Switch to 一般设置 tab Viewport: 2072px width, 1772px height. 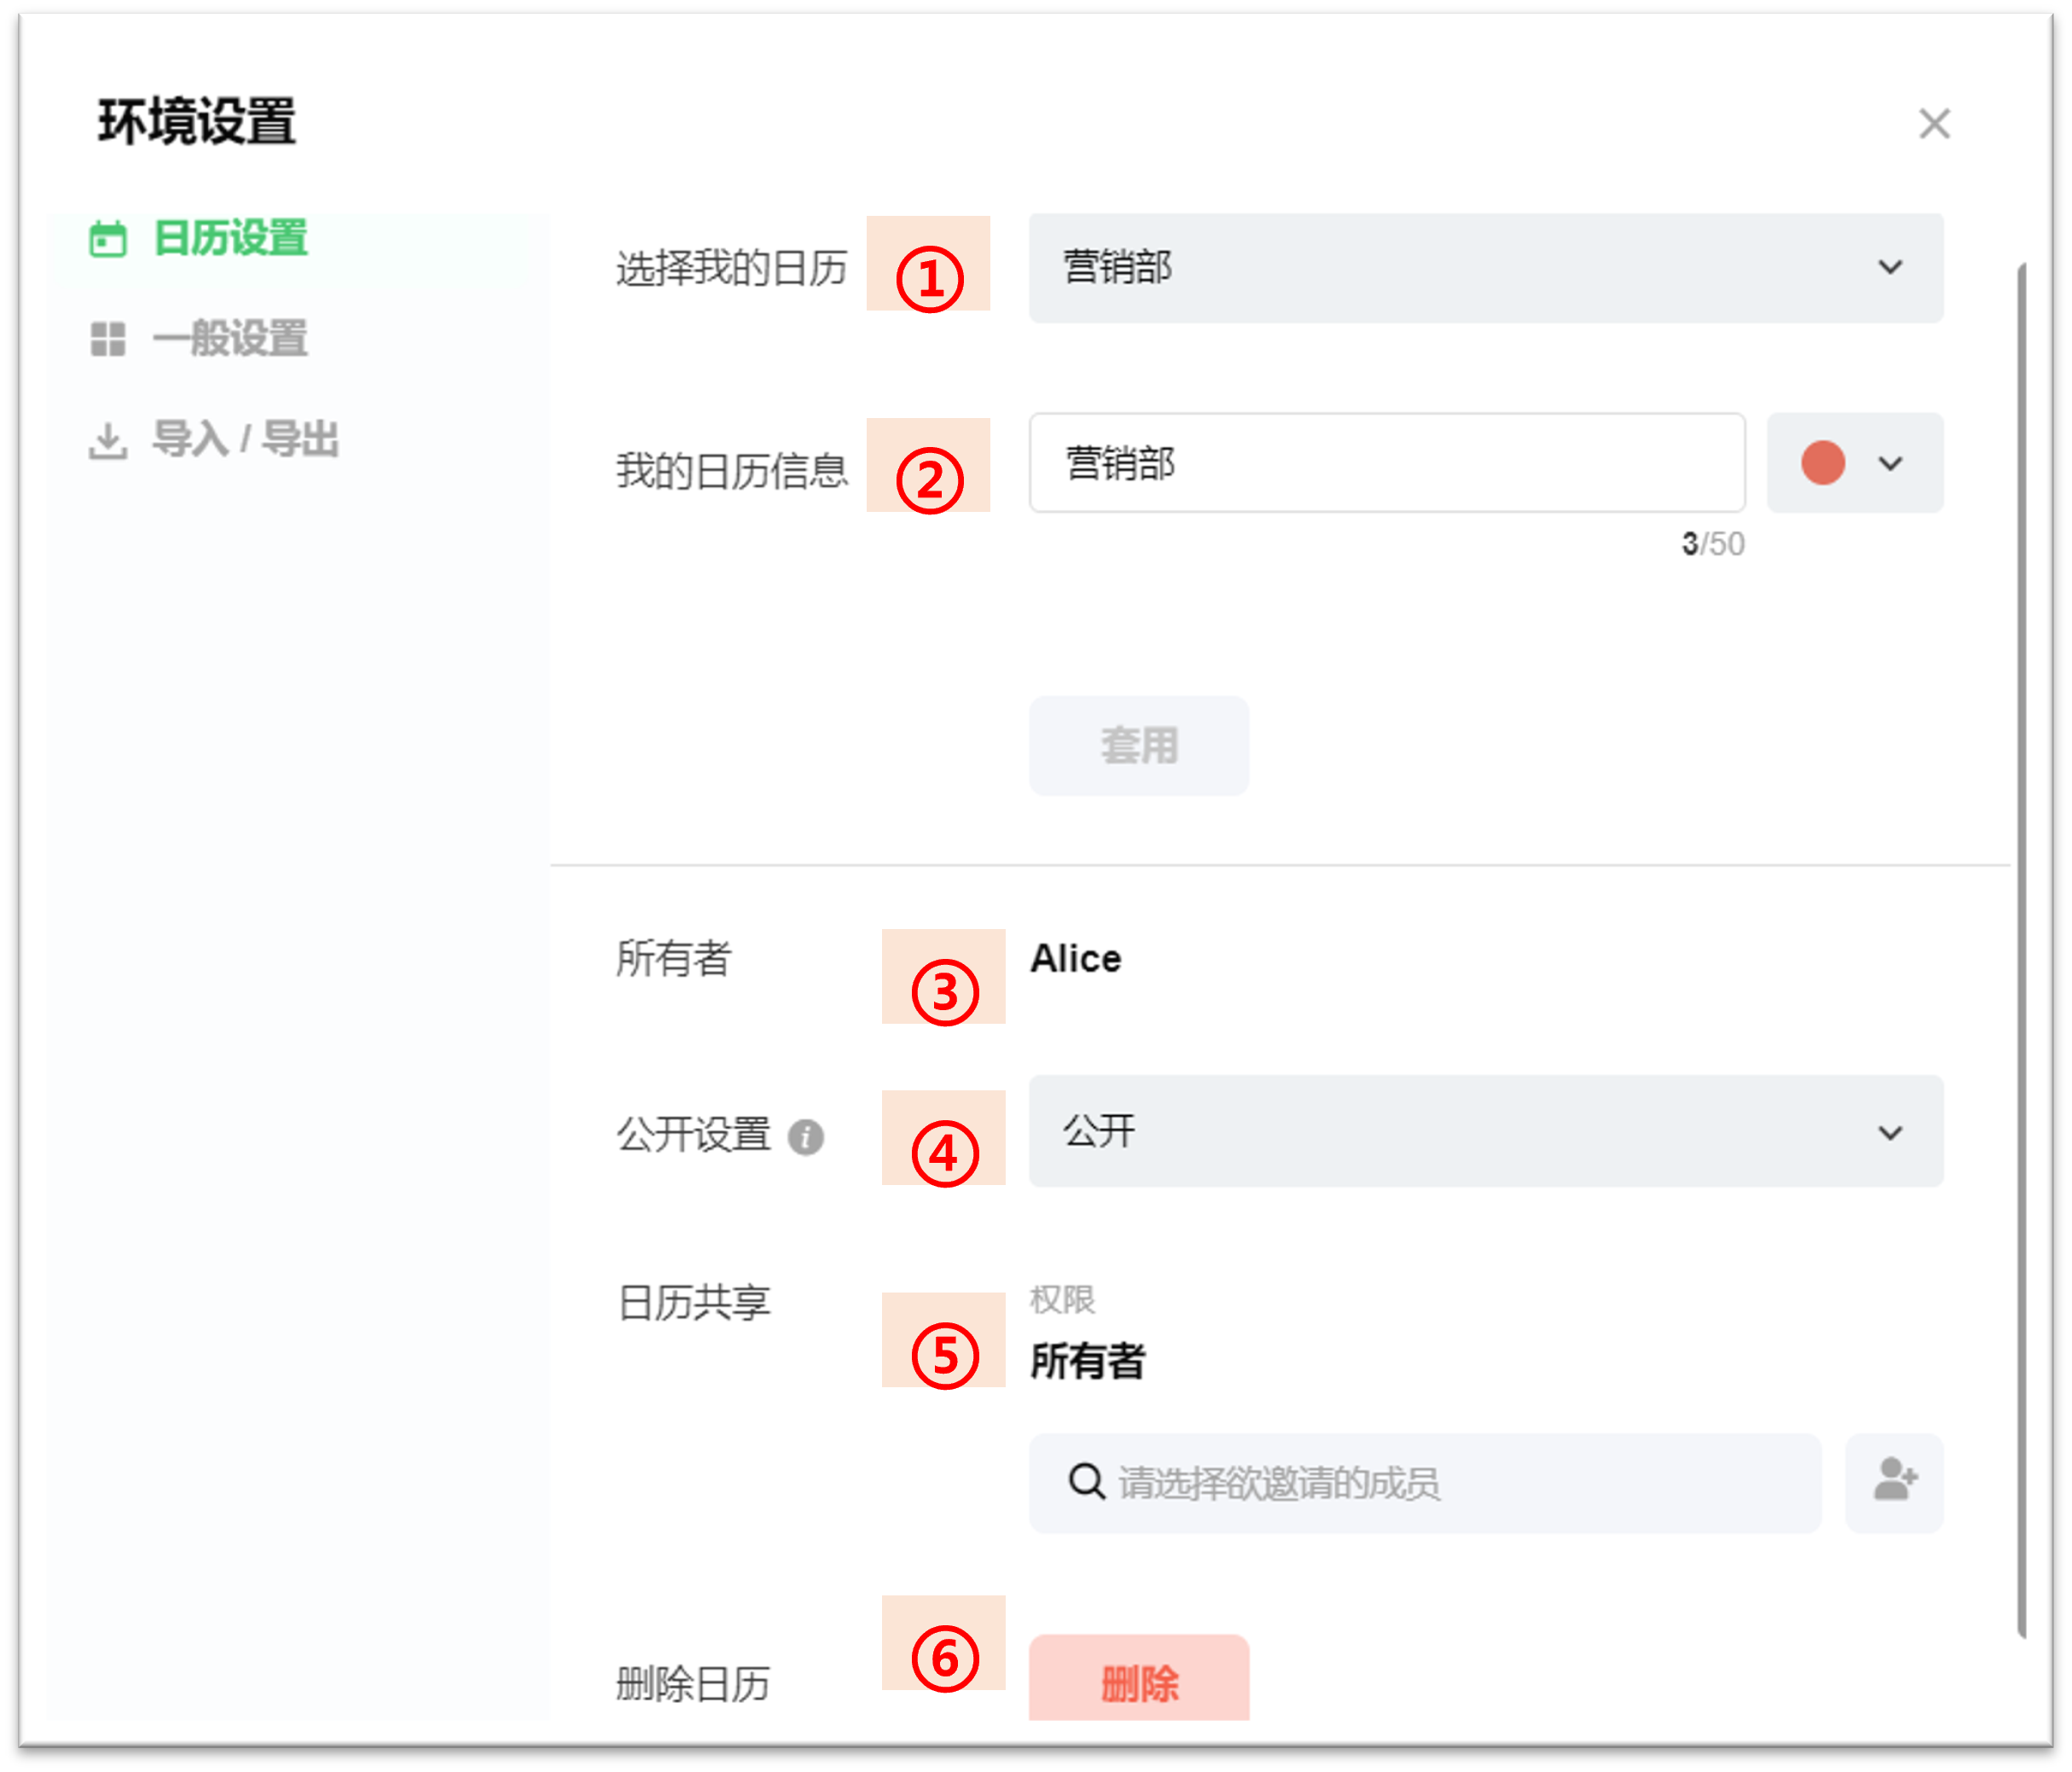pos(230,339)
